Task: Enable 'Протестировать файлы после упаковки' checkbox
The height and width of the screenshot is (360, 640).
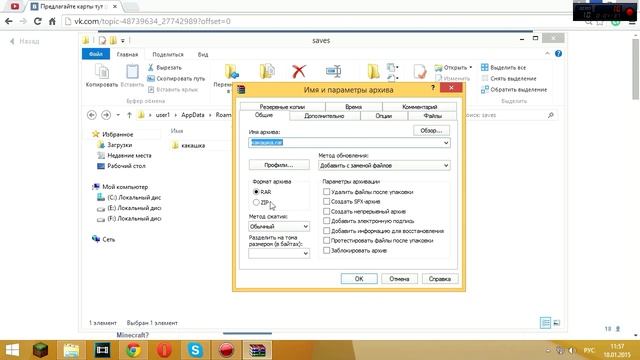Action: coord(327,240)
